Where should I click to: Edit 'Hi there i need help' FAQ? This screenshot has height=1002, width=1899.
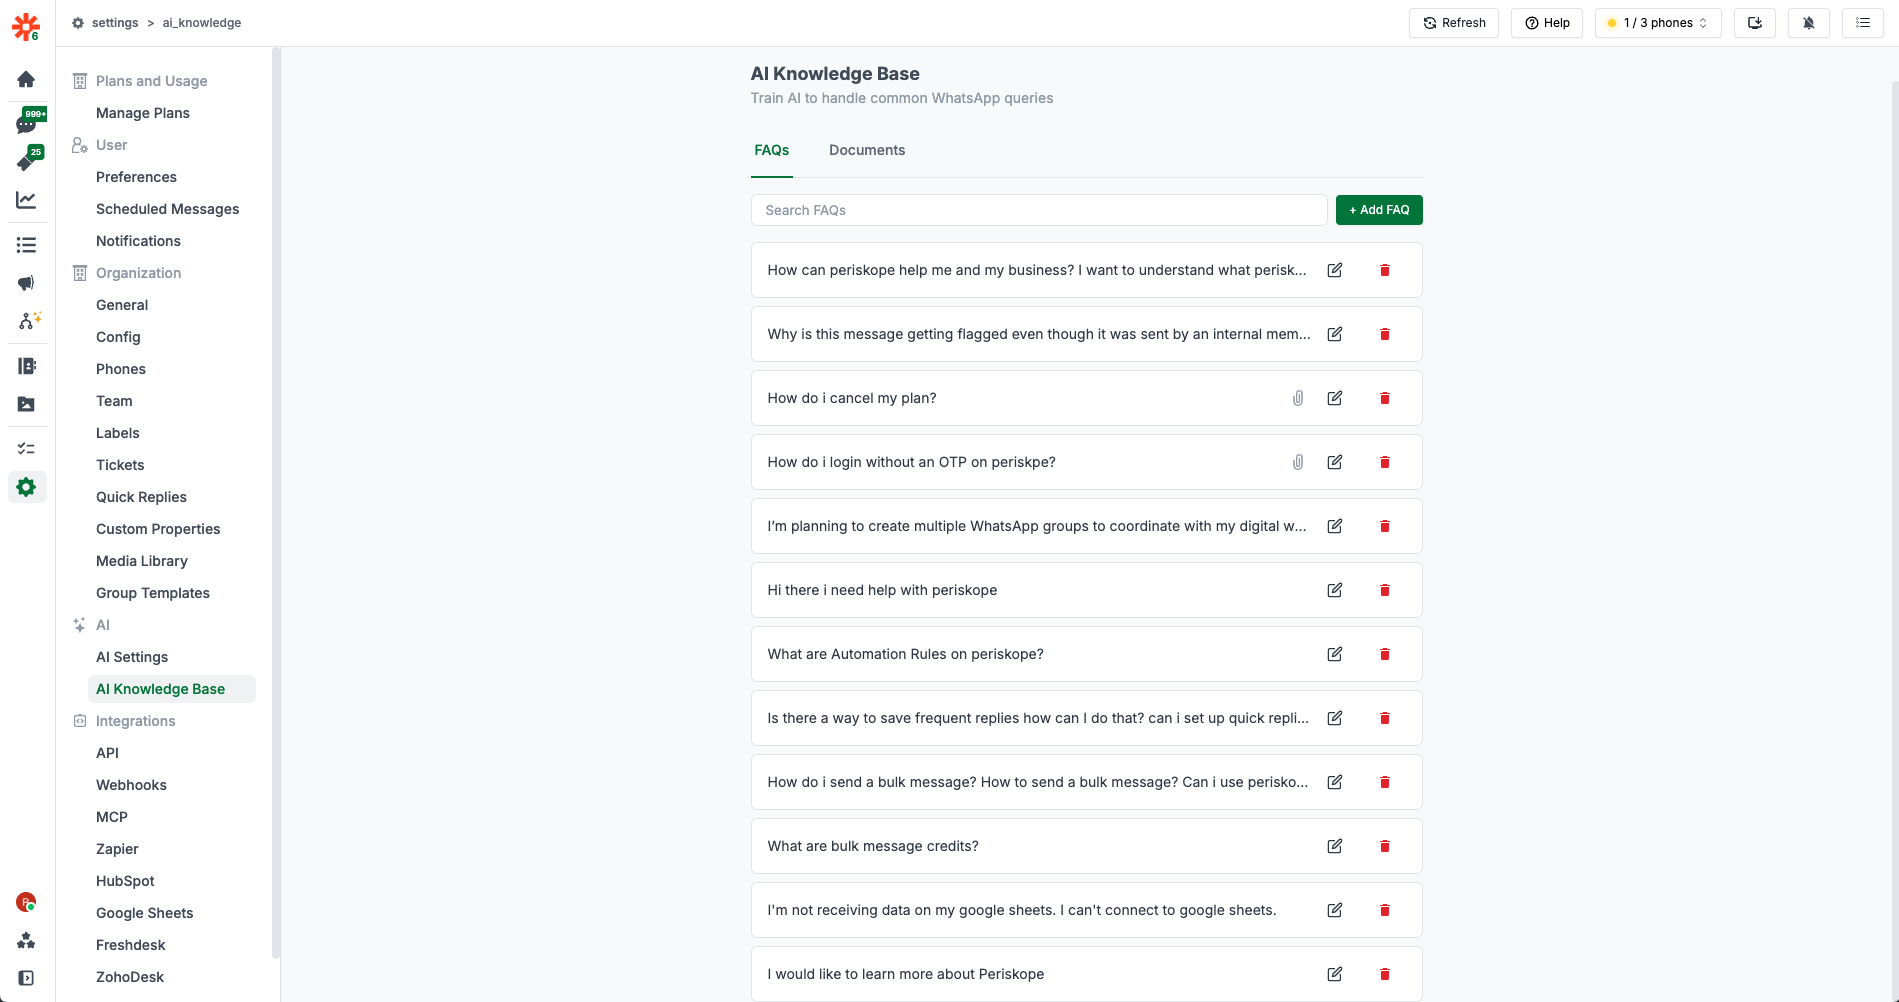pyautogui.click(x=1334, y=590)
